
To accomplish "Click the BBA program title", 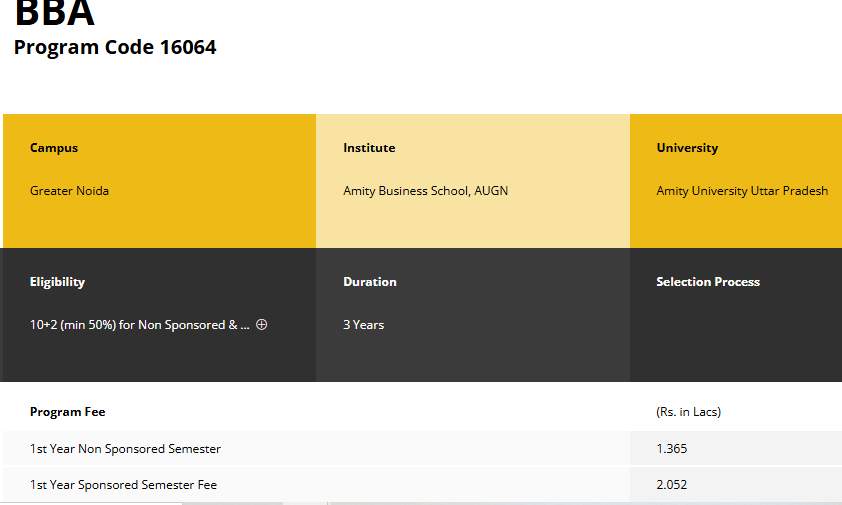I will coord(54,13).
